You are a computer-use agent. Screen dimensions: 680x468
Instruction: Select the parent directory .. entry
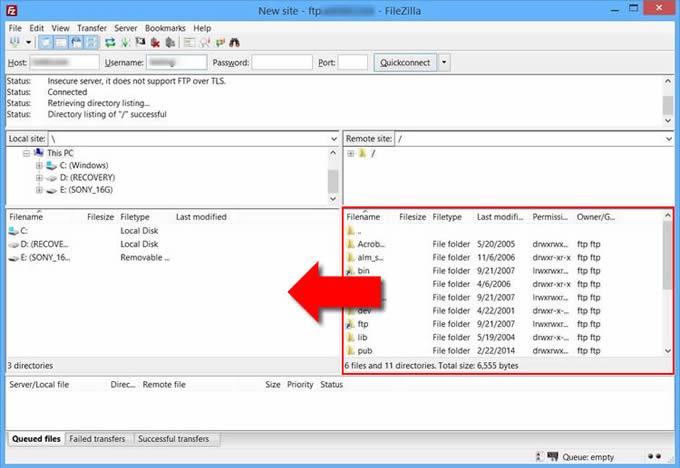[x=354, y=231]
